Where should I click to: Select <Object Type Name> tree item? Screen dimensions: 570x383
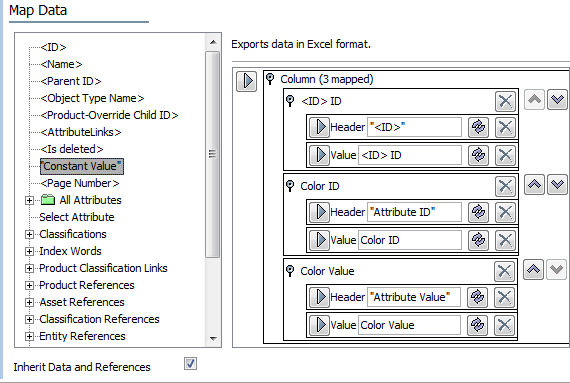tap(92, 98)
